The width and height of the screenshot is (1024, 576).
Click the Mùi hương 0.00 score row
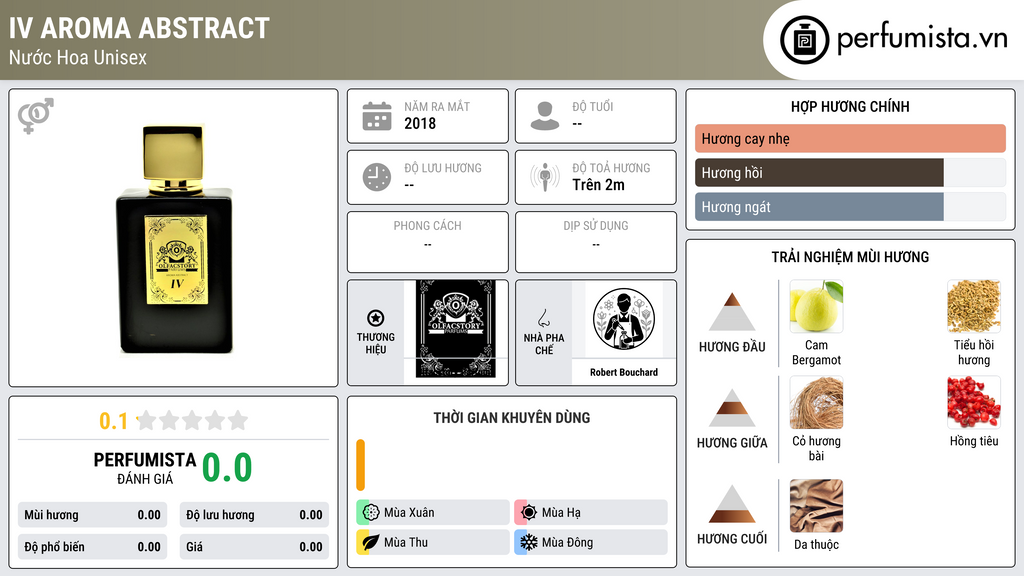tap(92, 515)
